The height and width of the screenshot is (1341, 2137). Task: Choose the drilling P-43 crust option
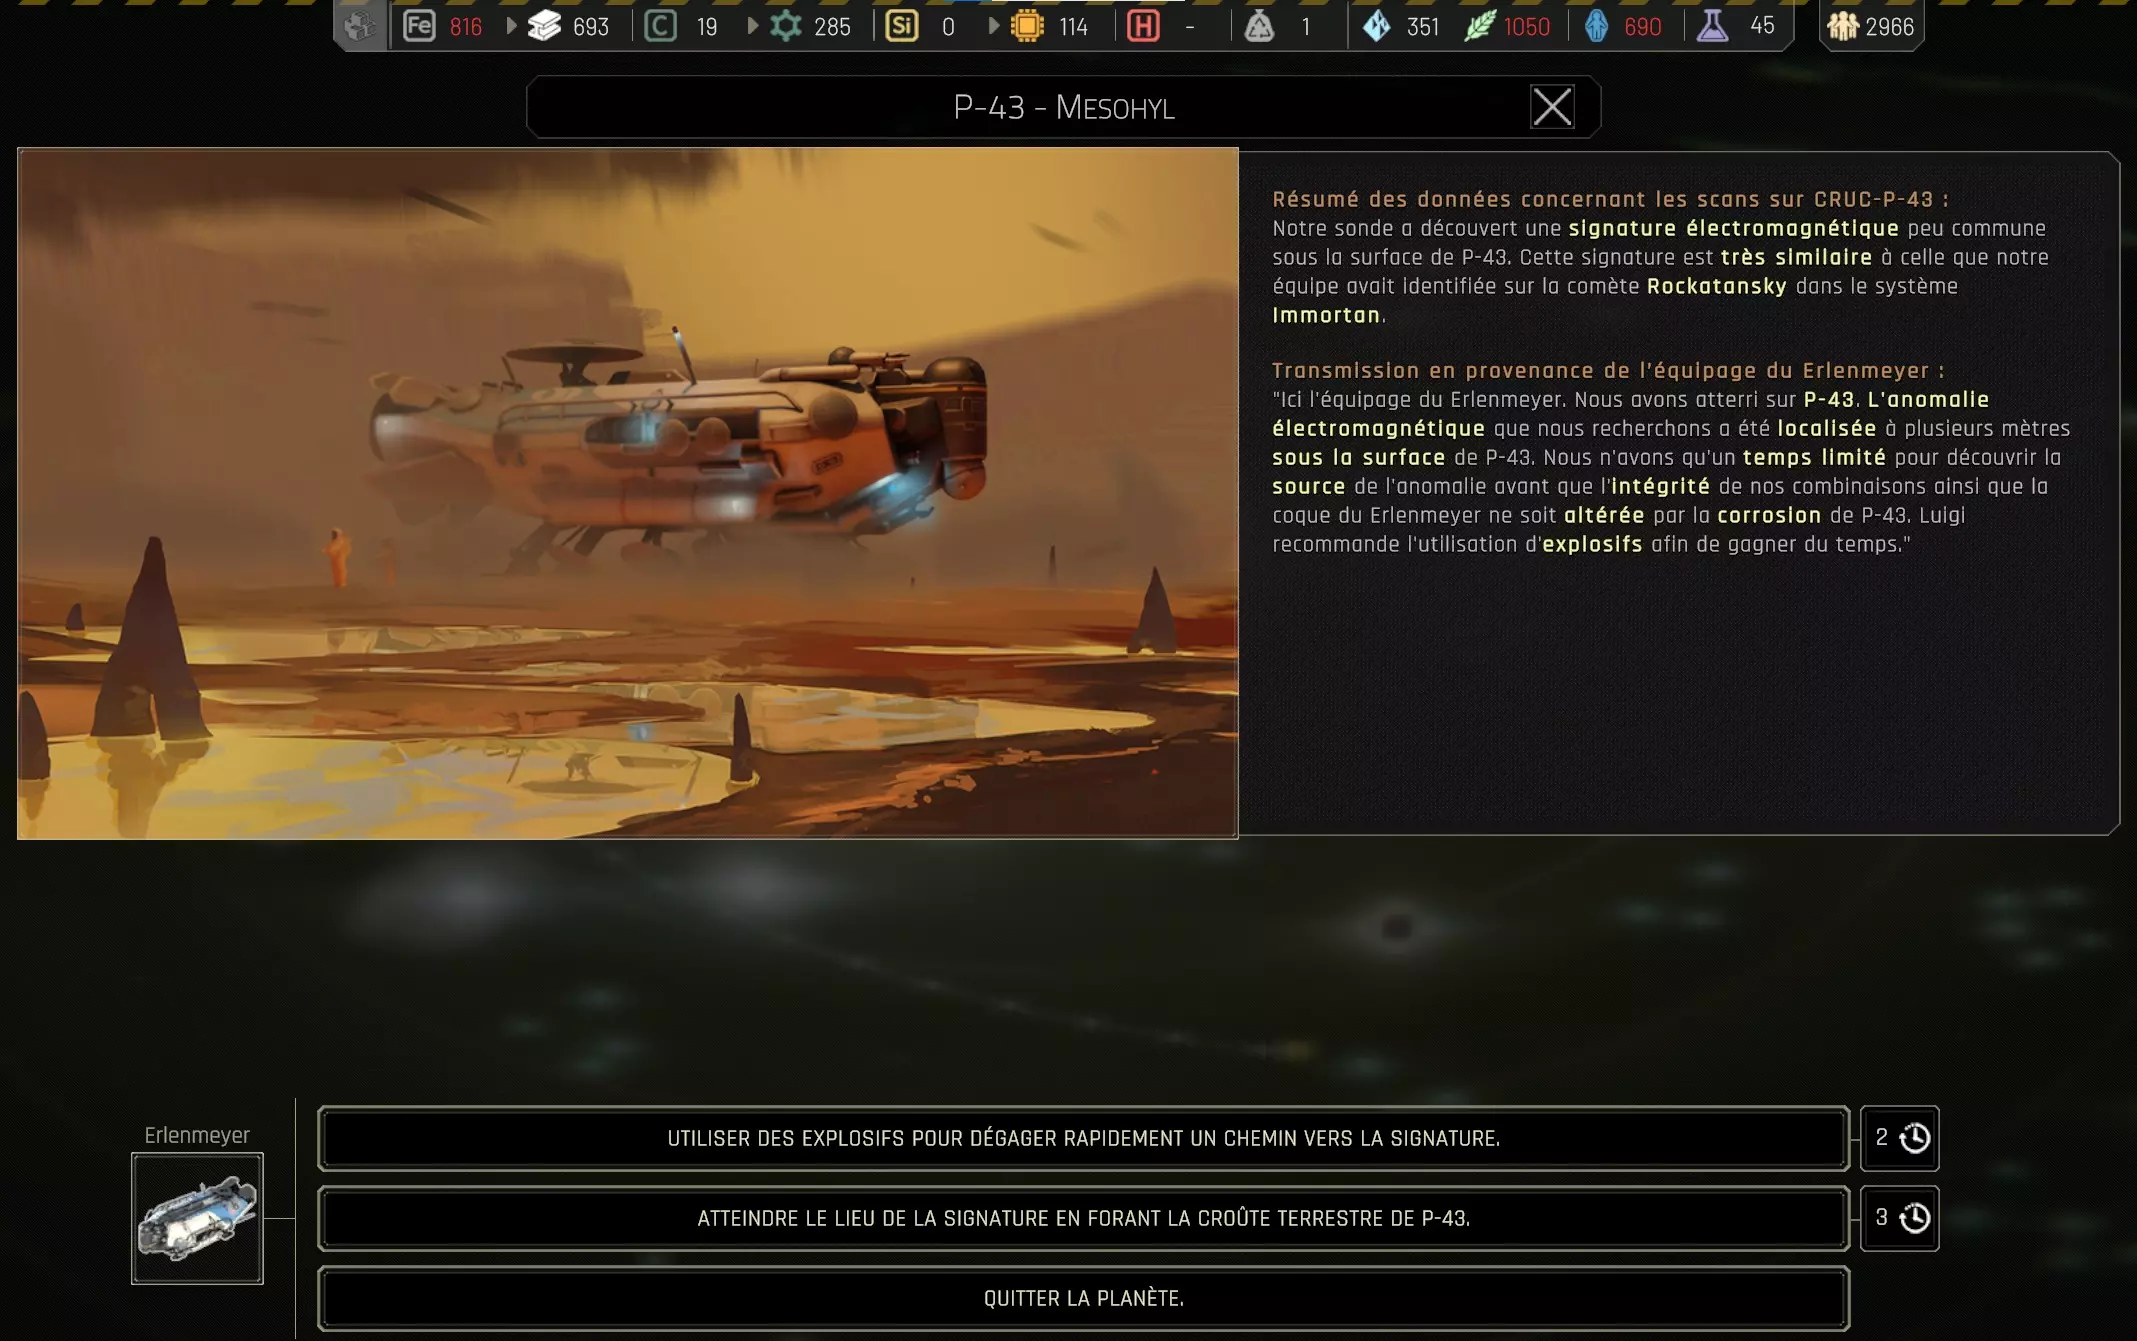pos(1083,1218)
